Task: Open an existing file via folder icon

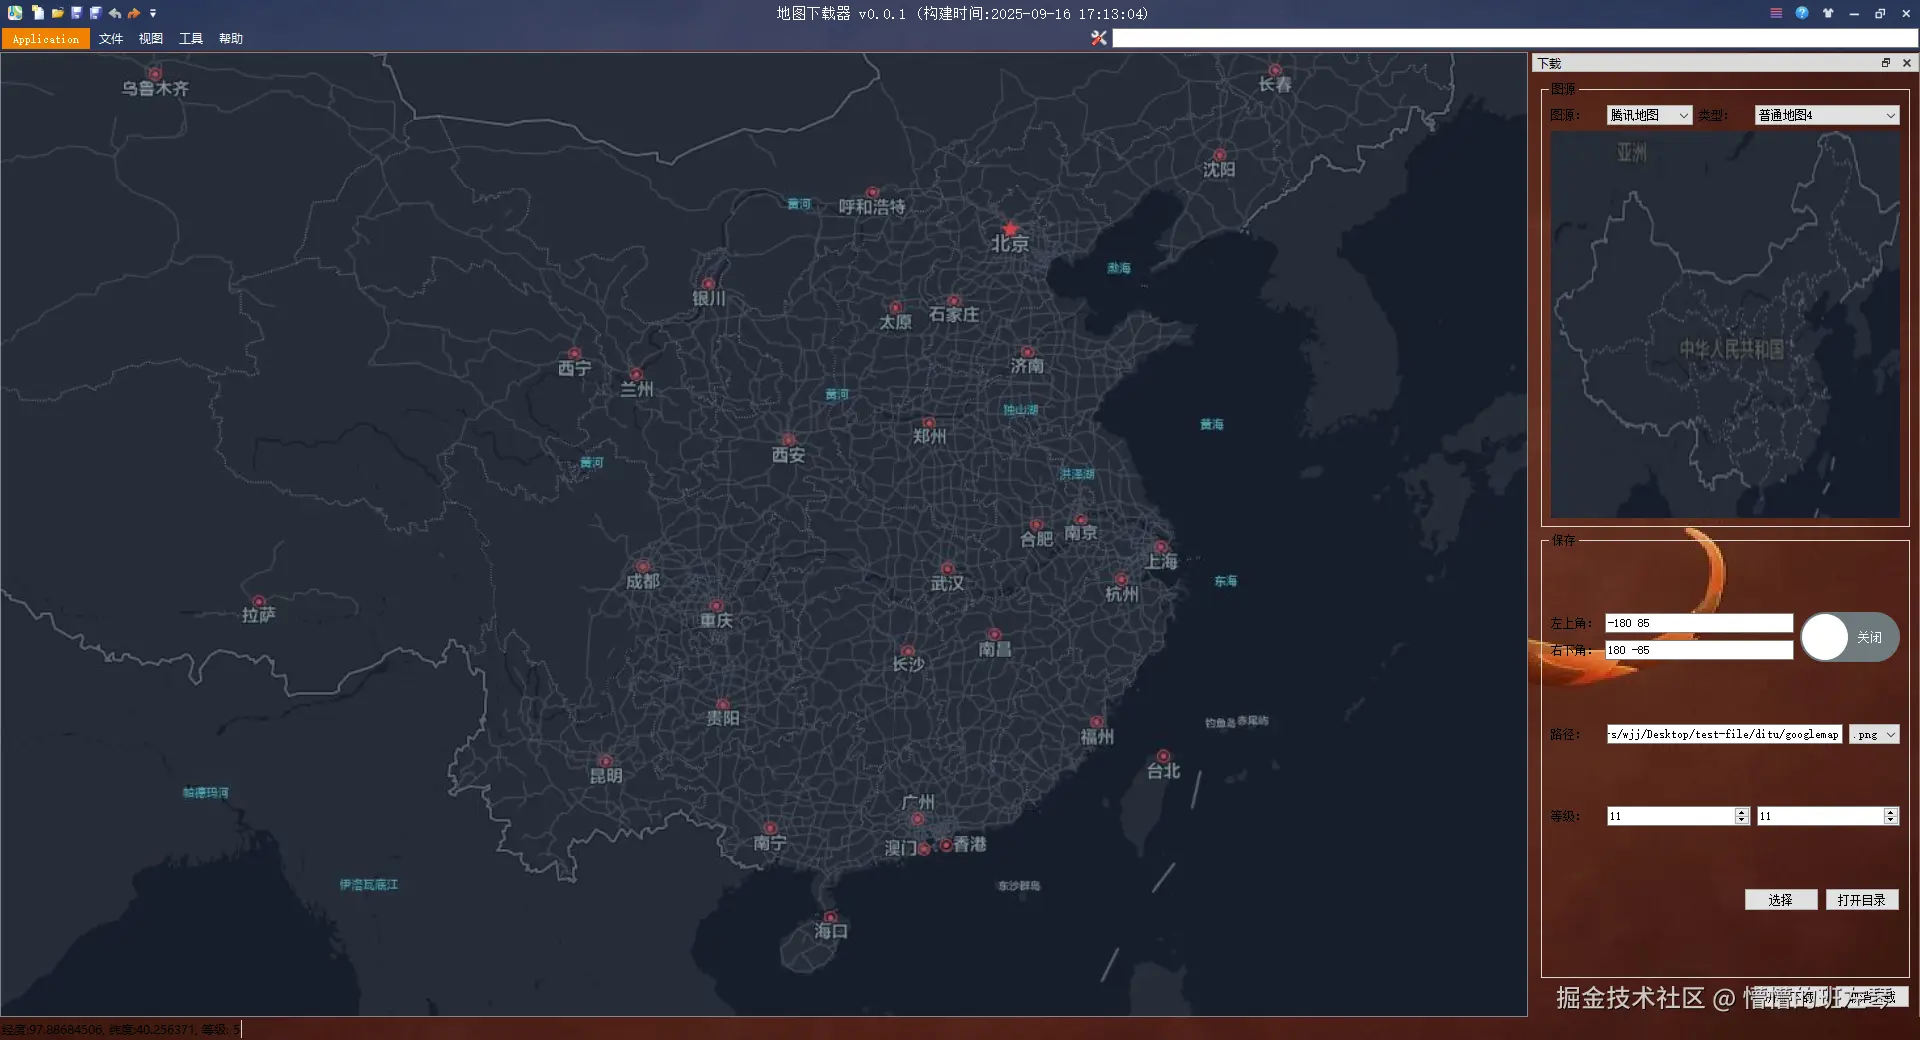Action: [x=56, y=13]
